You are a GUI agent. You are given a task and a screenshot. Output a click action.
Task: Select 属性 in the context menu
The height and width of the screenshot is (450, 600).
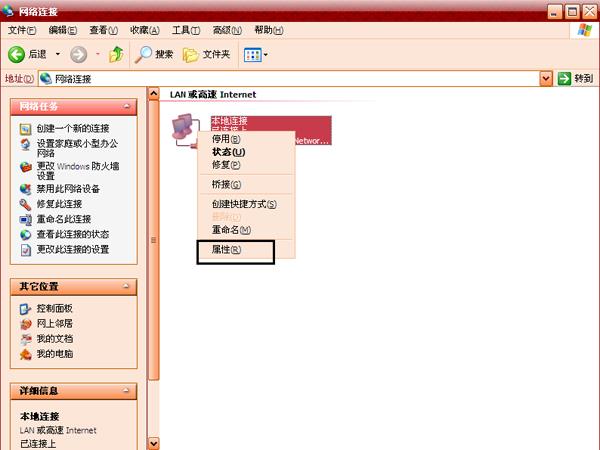coord(226,250)
